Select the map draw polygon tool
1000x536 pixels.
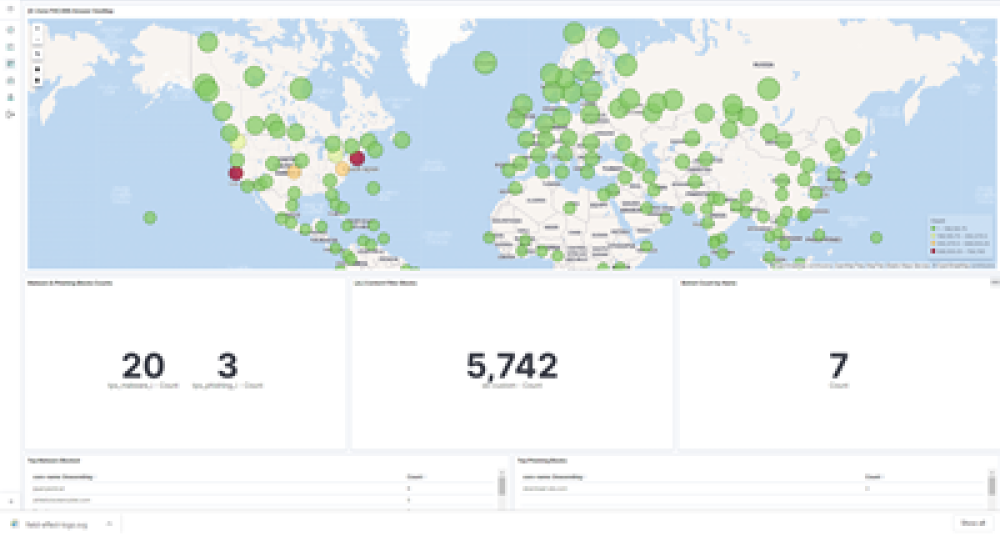coord(37,69)
